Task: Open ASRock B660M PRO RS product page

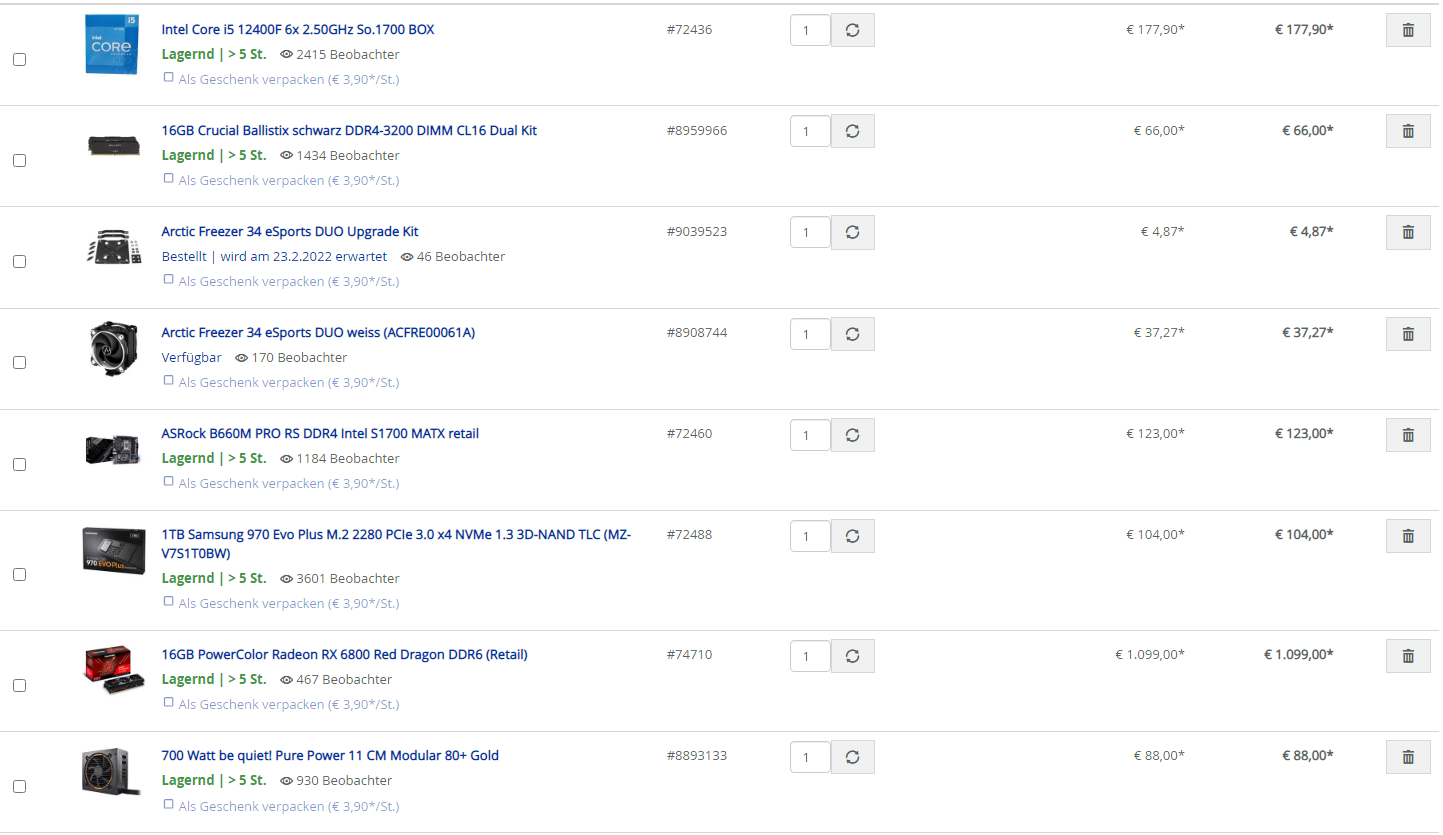Action: click(x=320, y=434)
